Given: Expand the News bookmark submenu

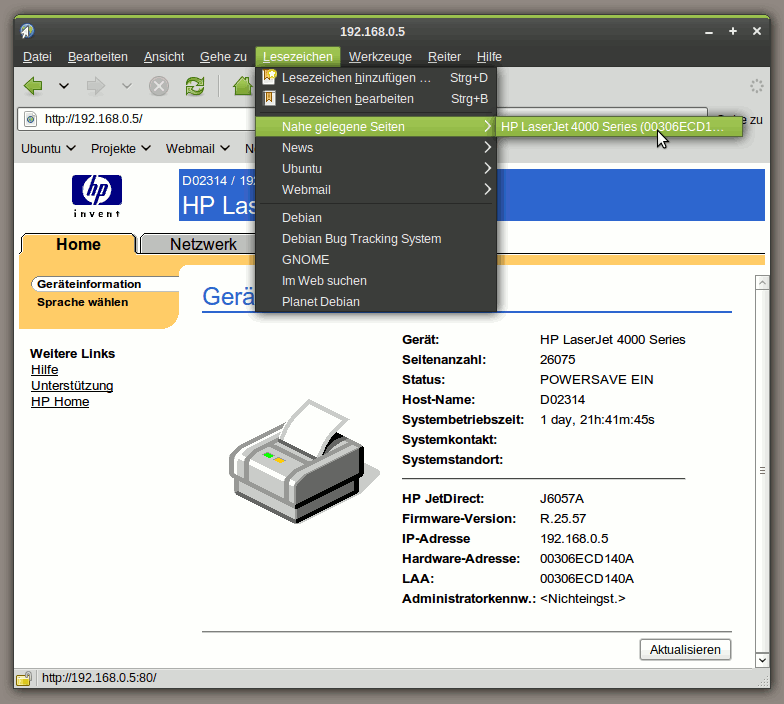Looking at the screenshot, I should point(376,148).
